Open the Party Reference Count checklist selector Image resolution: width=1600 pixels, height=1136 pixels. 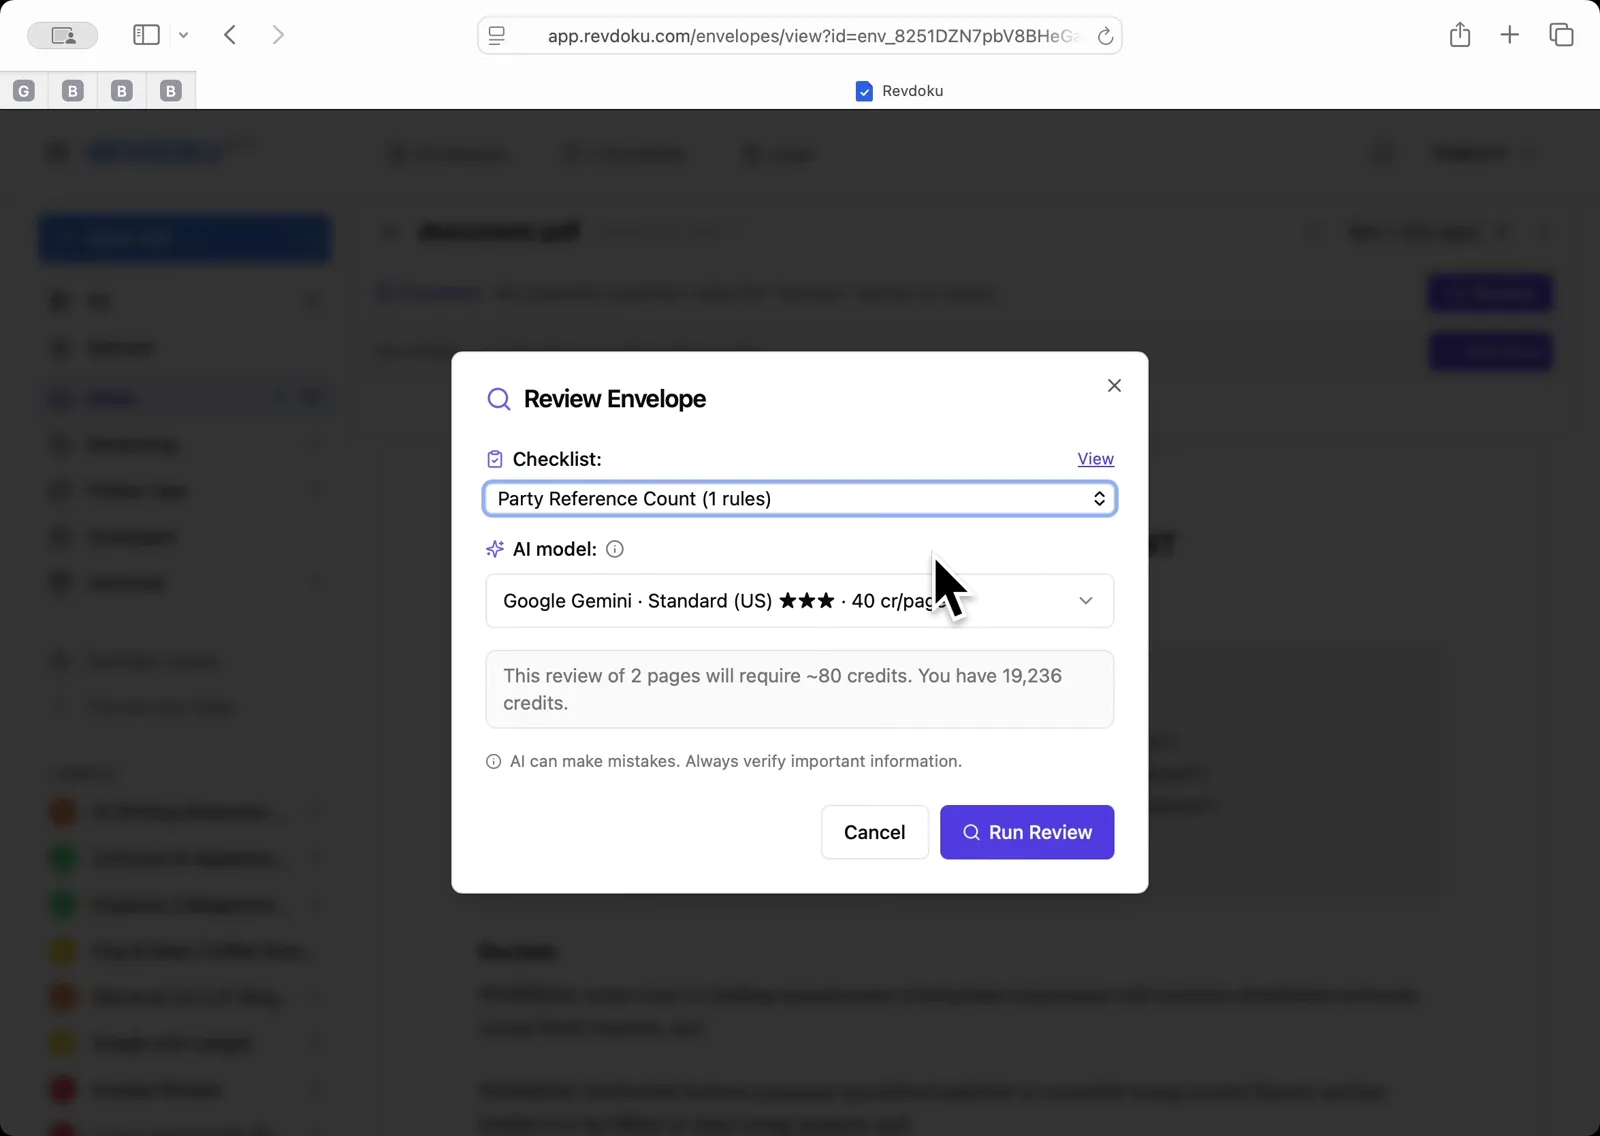pyautogui.click(x=799, y=498)
